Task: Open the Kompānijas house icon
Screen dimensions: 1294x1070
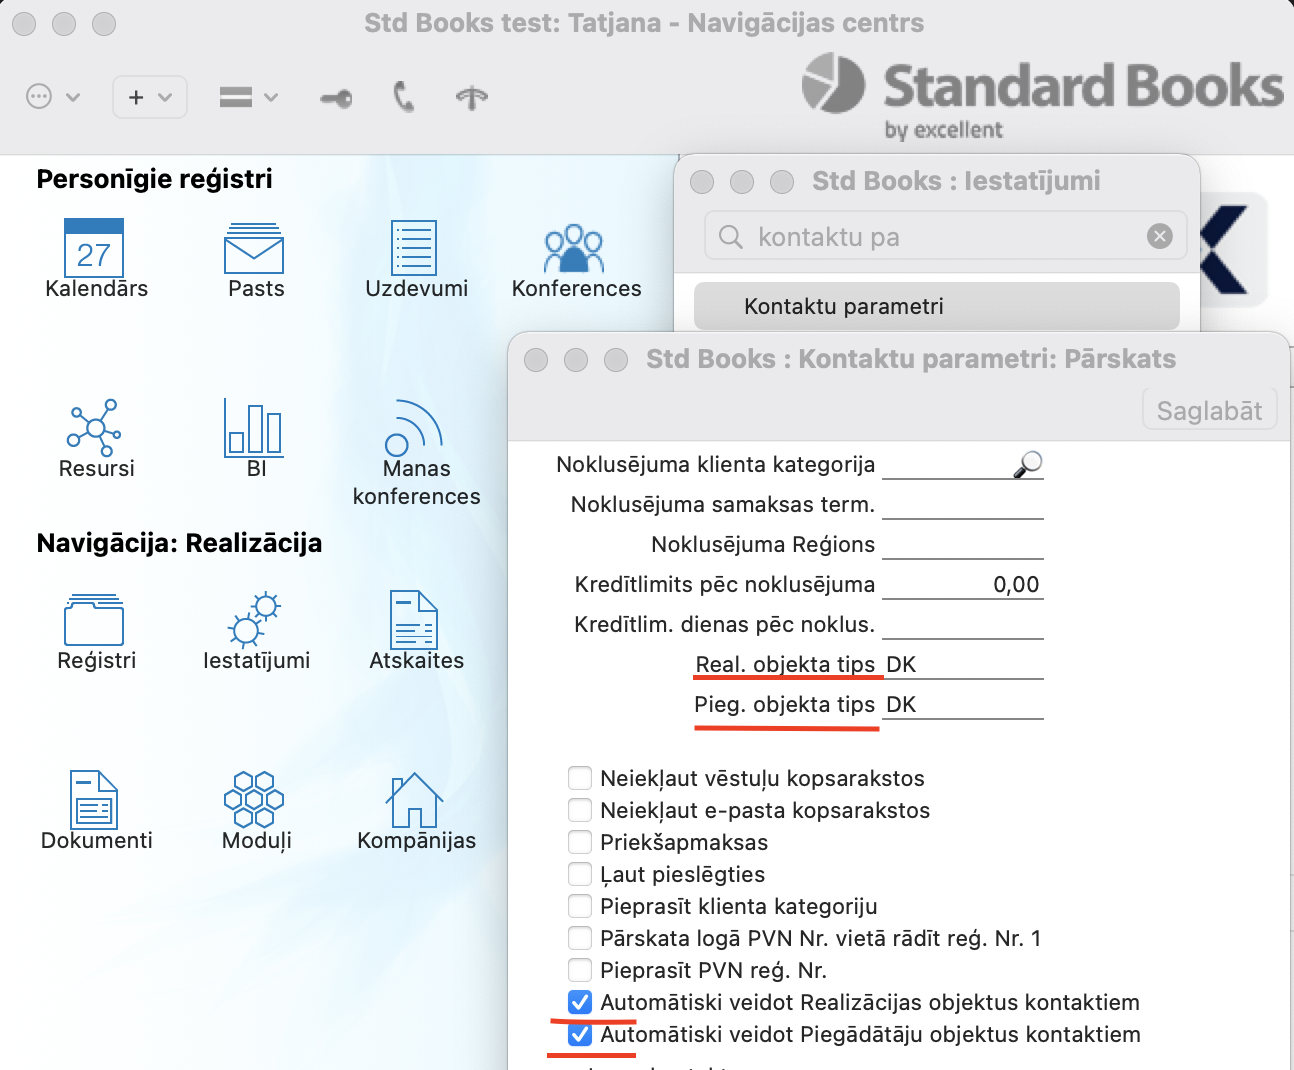Action: click(x=414, y=800)
